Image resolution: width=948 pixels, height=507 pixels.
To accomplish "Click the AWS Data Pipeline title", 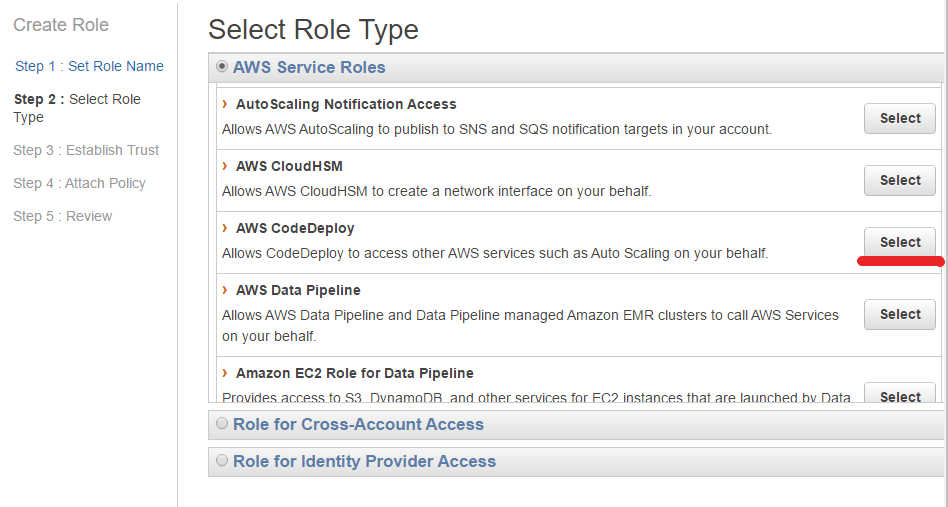I will click(298, 290).
